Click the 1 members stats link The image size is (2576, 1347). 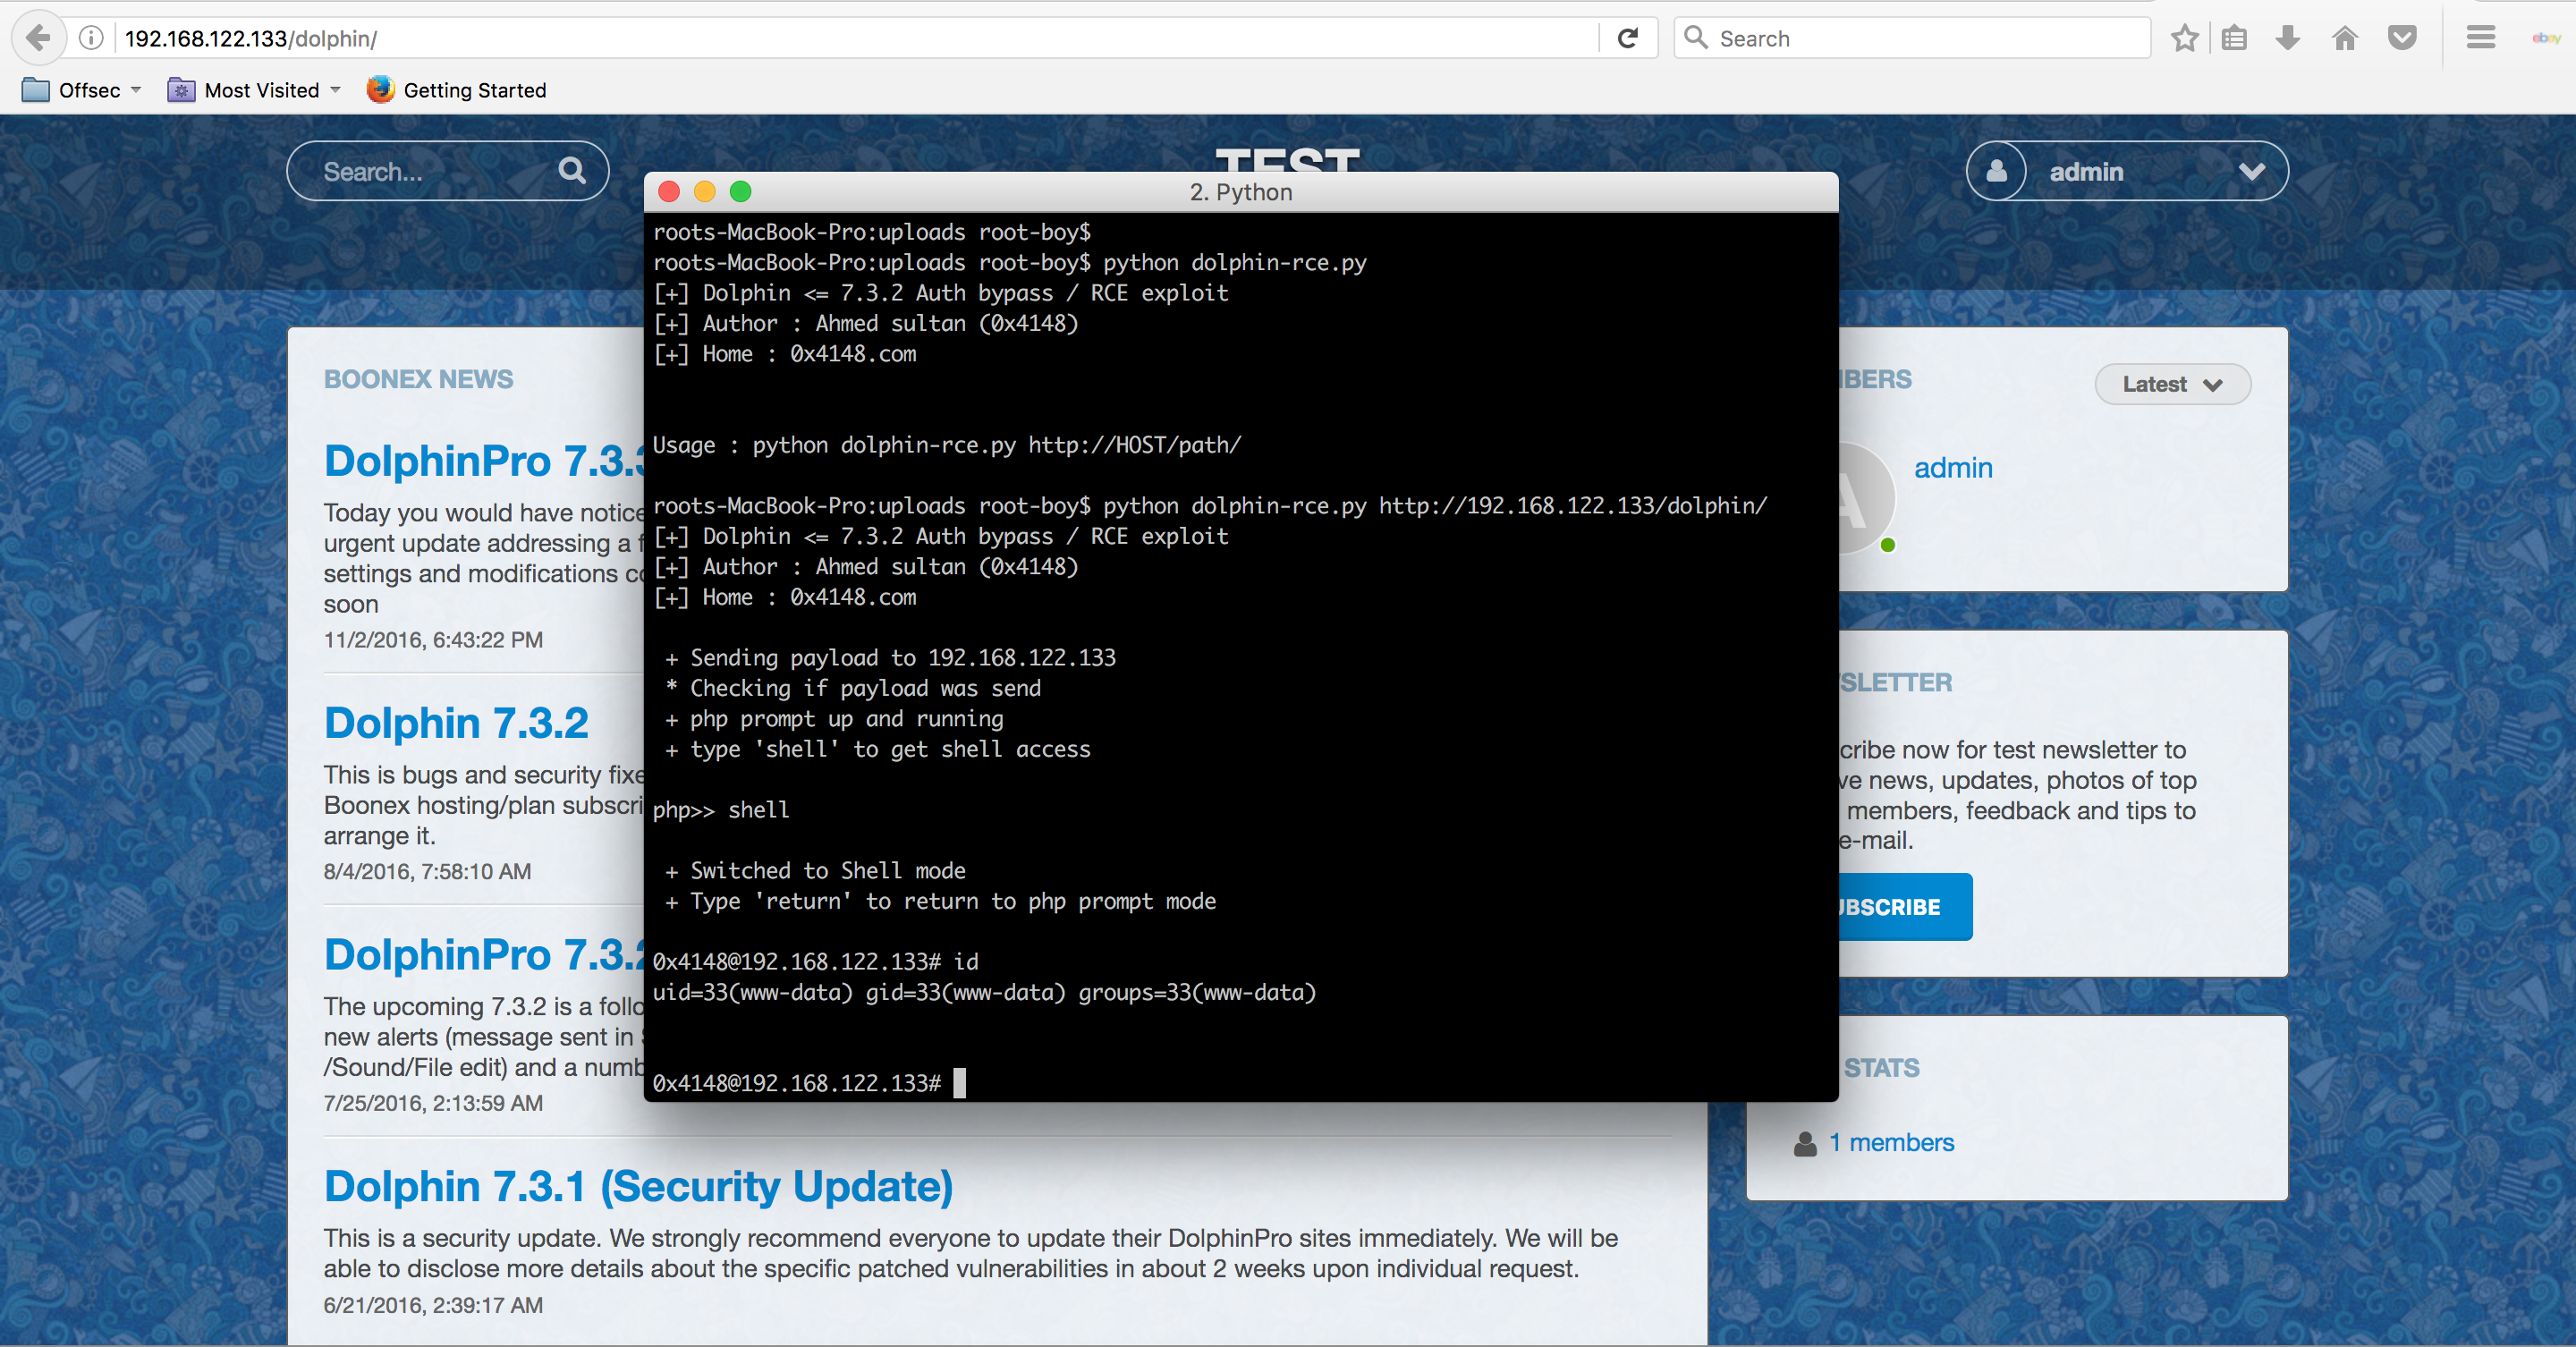1891,1143
